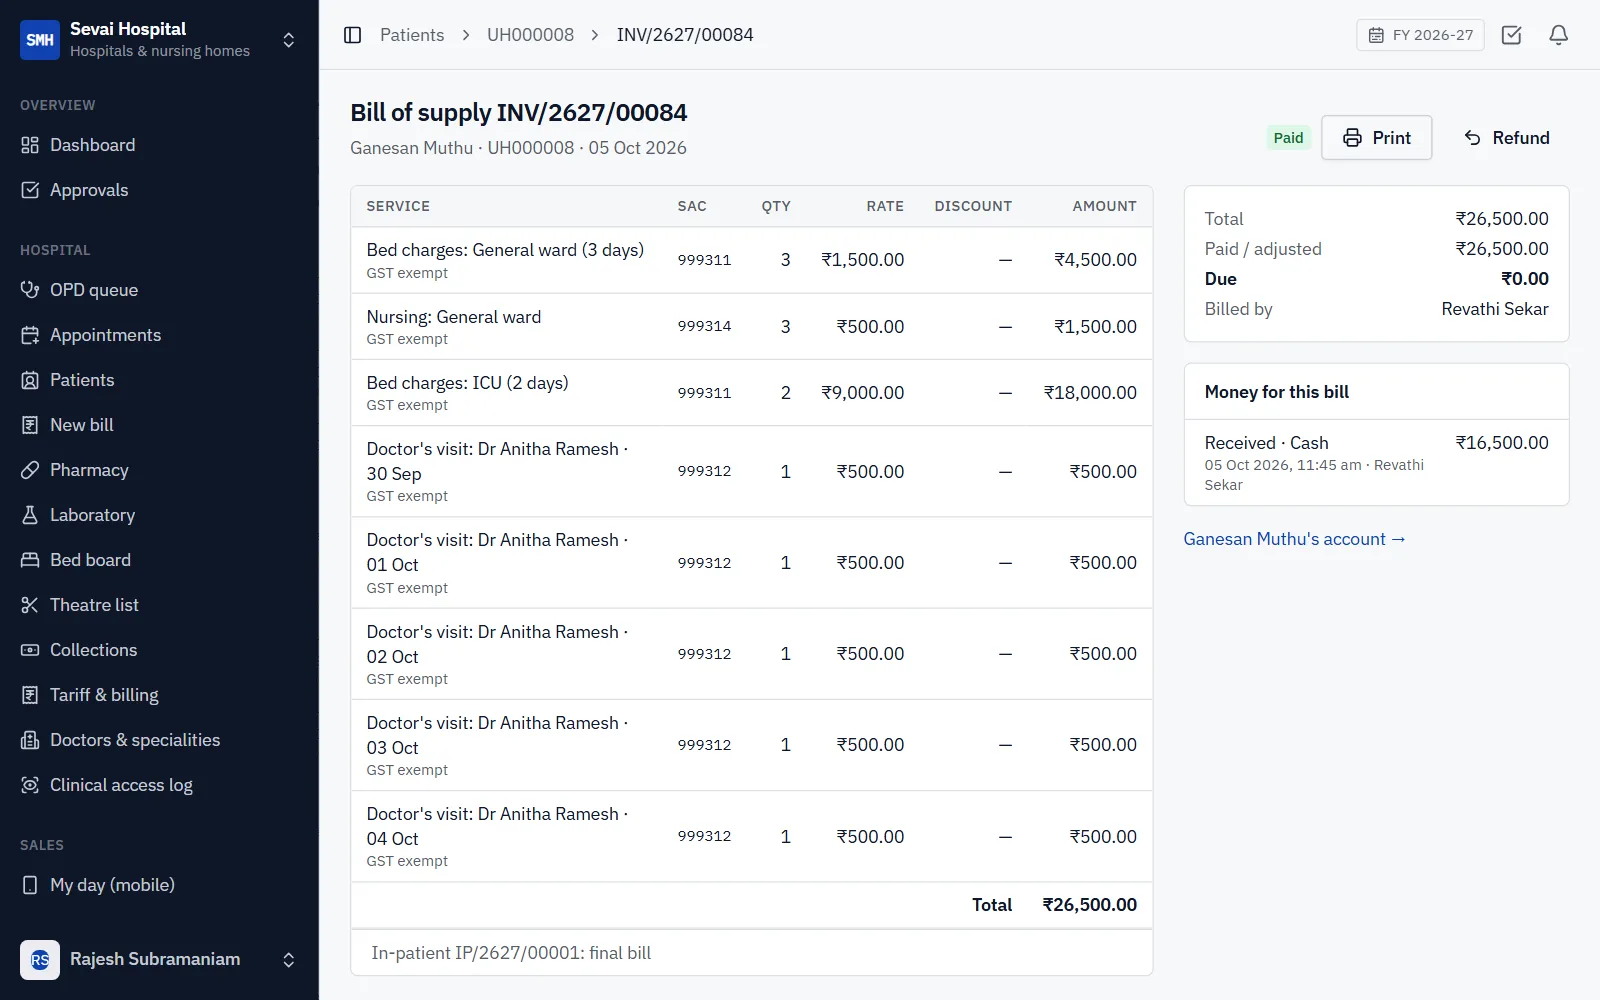
Task: Click the New bill receipt icon
Action: pos(30,425)
